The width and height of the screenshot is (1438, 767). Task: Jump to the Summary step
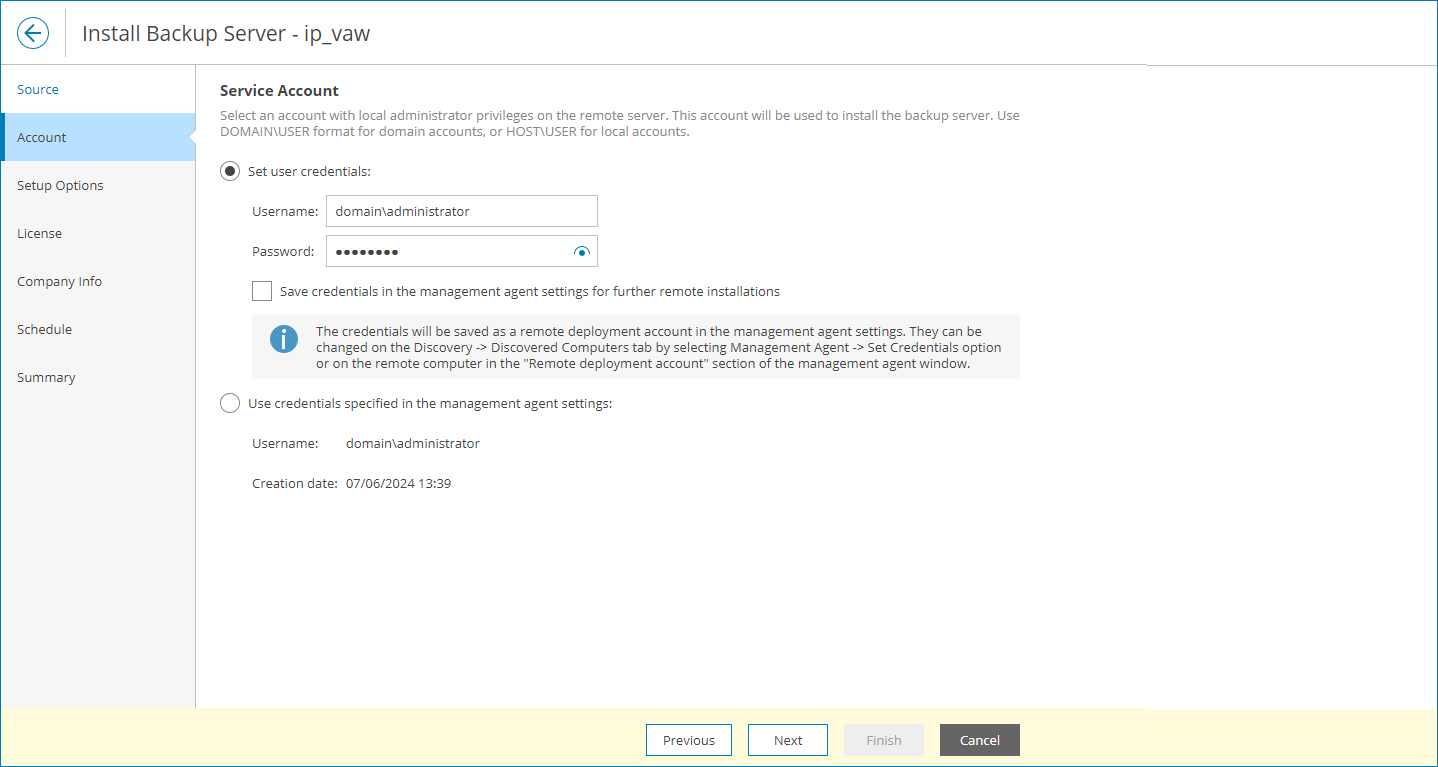[x=46, y=377]
